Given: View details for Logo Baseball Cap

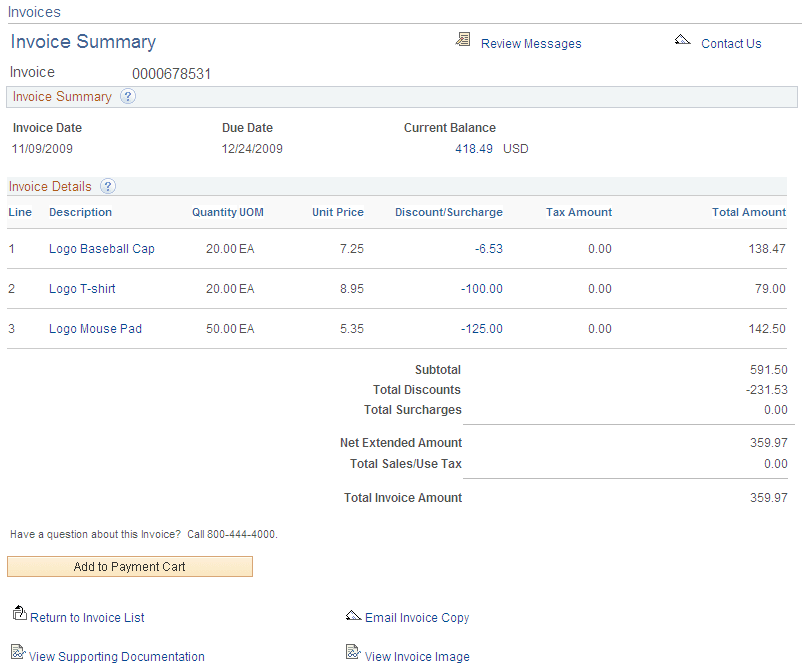Looking at the screenshot, I should click(x=101, y=248).
